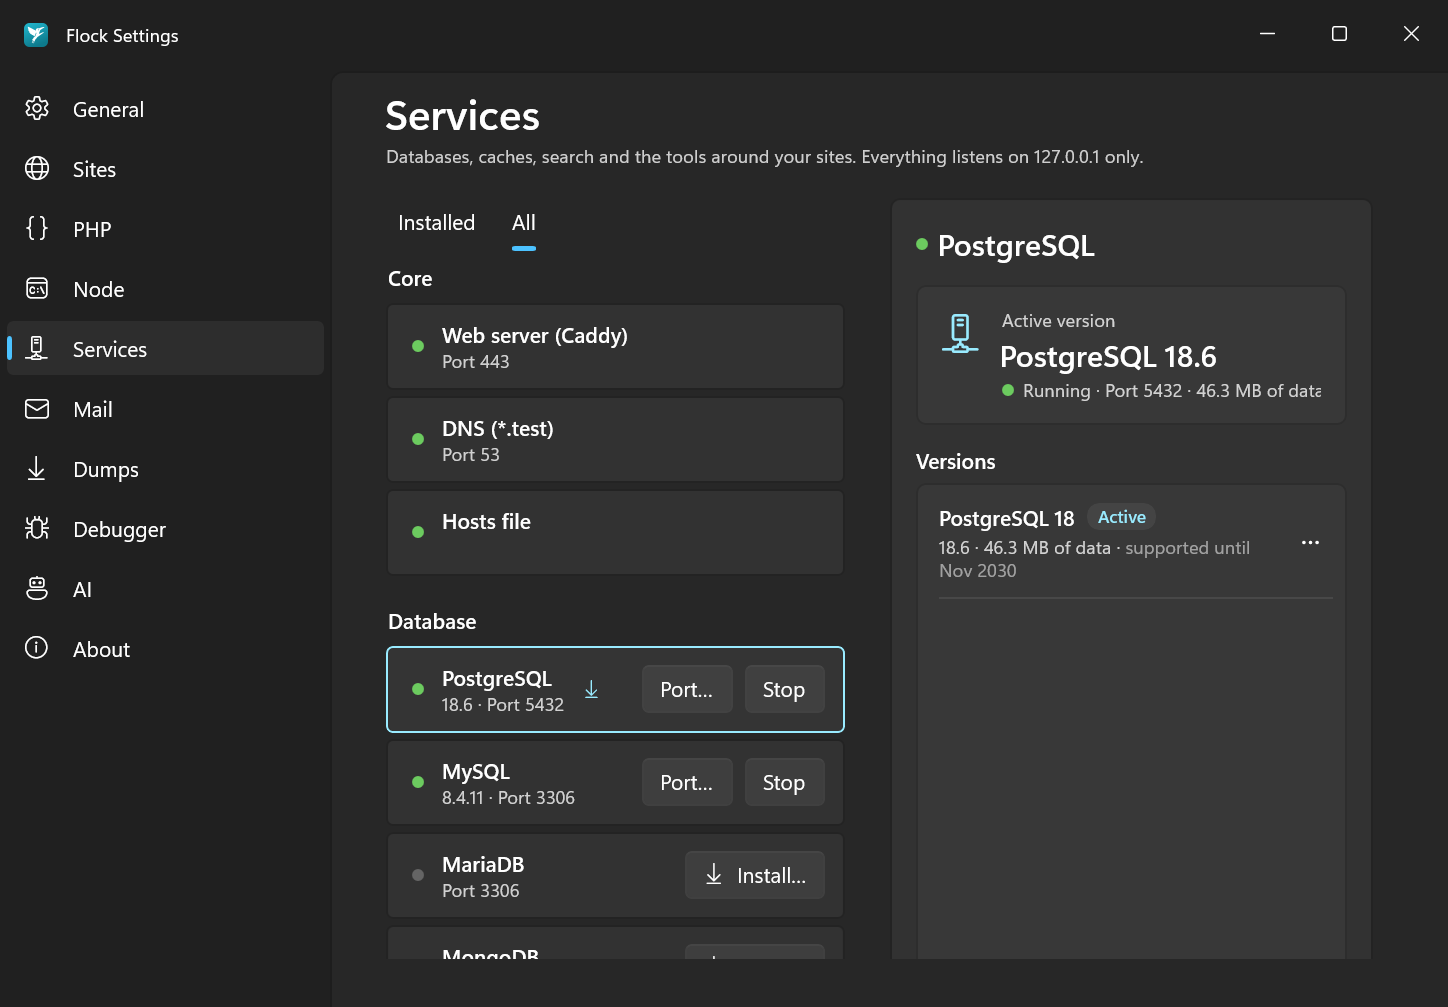This screenshot has height=1007, width=1448.
Task: Select the MySQL service row
Action: (615, 783)
